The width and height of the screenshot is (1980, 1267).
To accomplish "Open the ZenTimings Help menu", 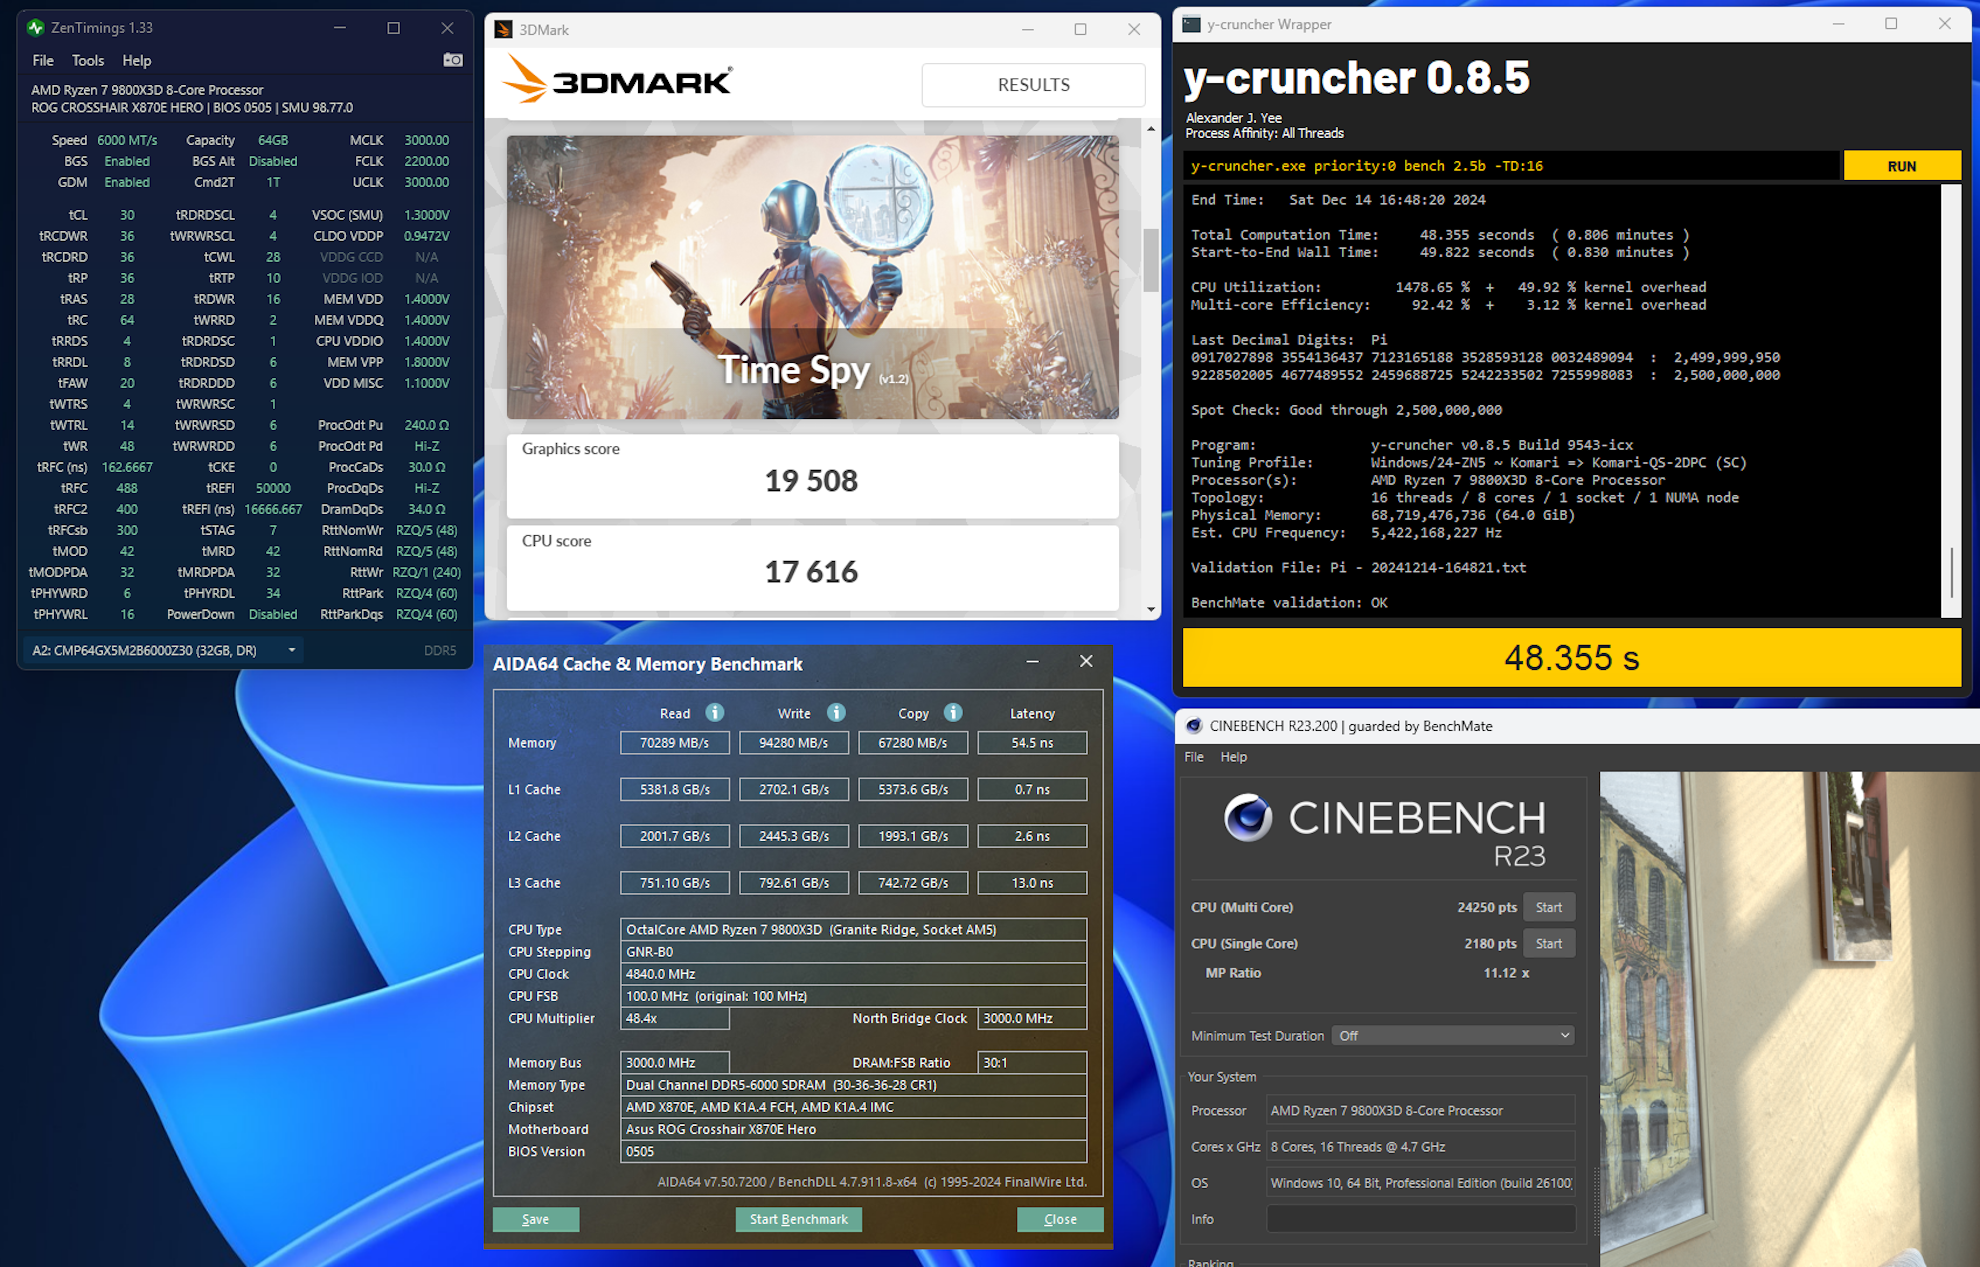I will (136, 60).
